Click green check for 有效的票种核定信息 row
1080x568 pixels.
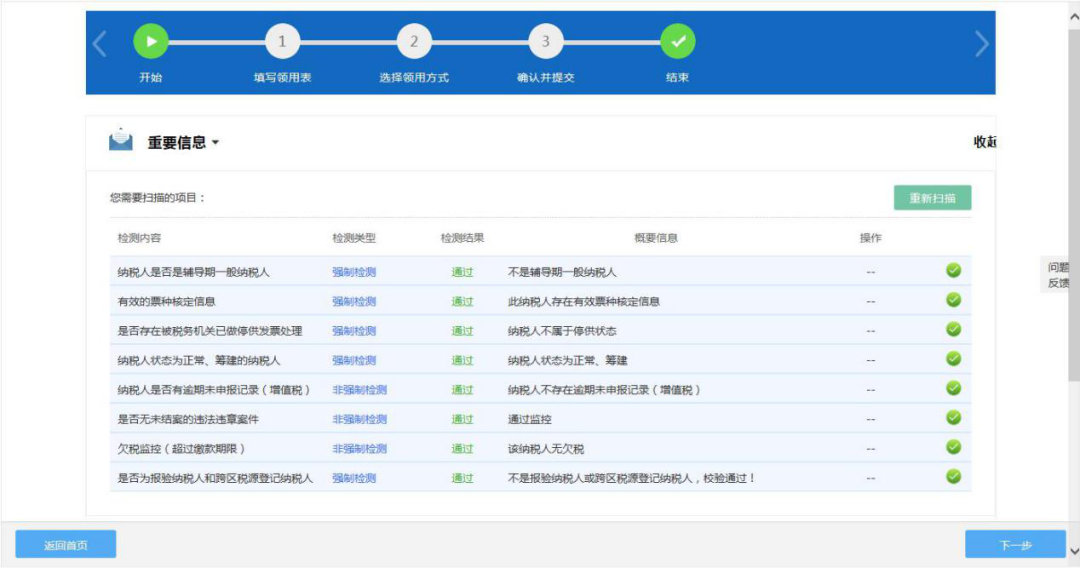(x=953, y=300)
